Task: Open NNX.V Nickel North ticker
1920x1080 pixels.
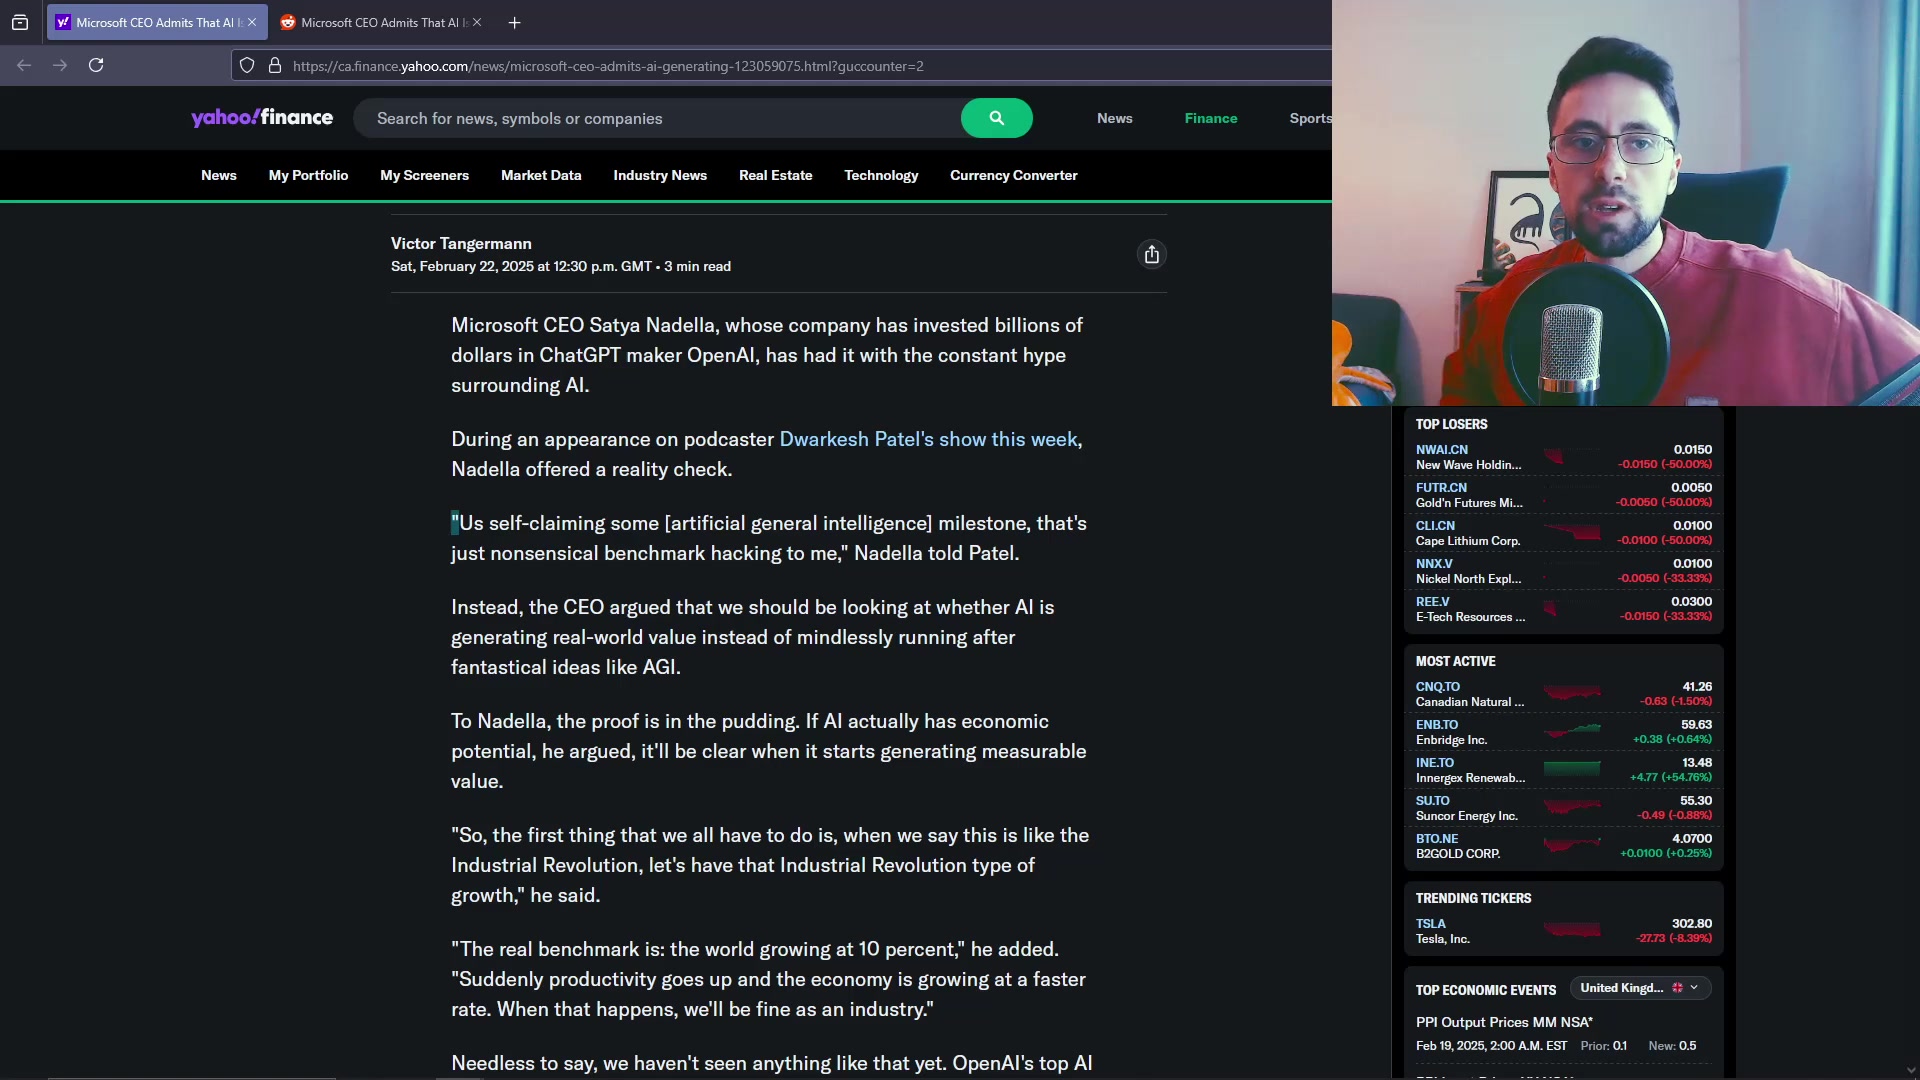Action: (1434, 564)
